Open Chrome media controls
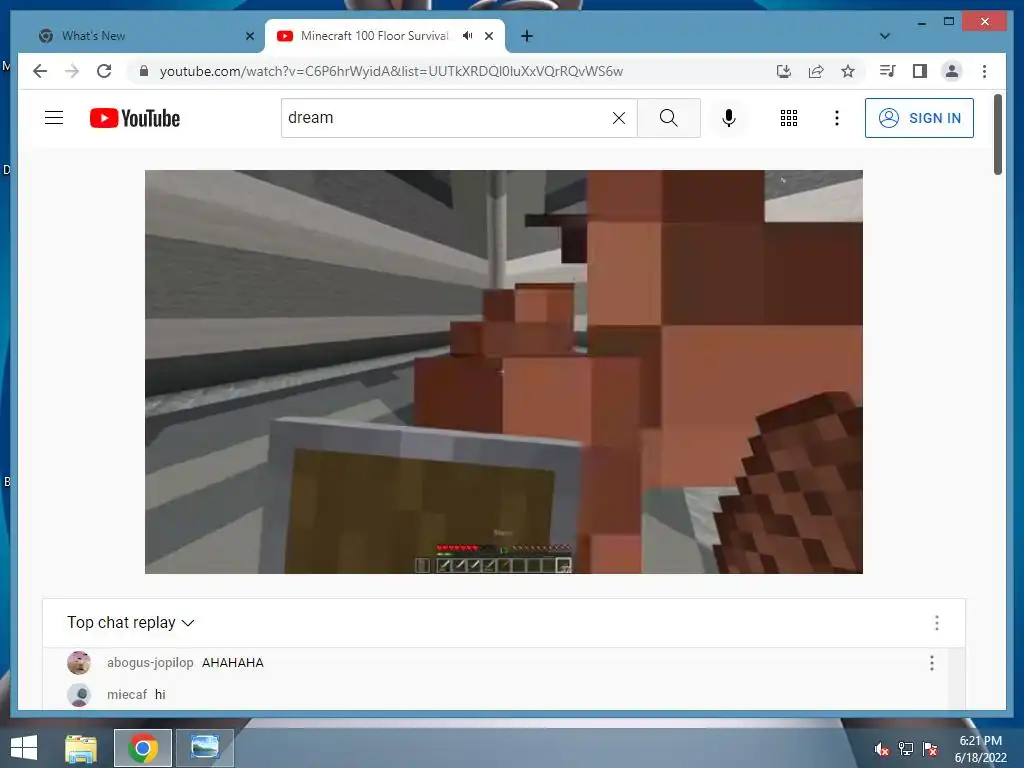Screen dimensions: 1024x768 (x=887, y=71)
